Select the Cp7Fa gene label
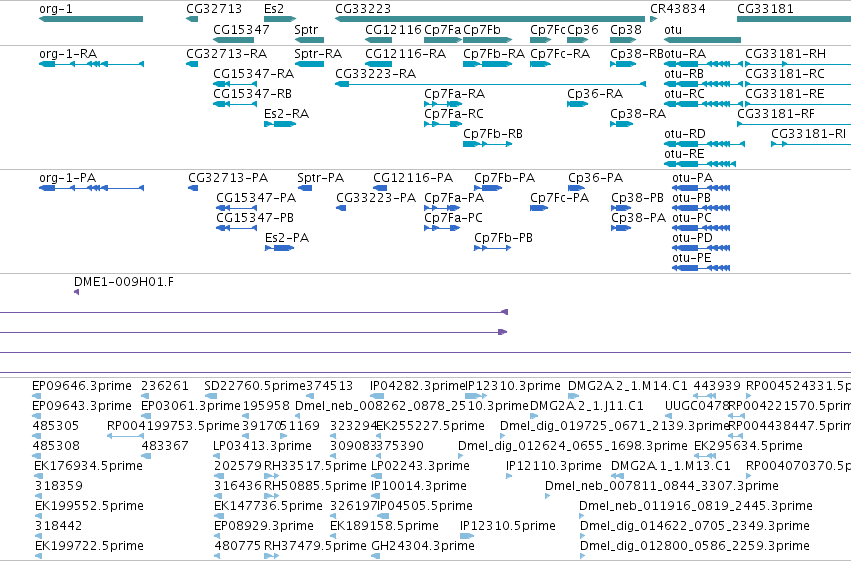The height and width of the screenshot is (561, 851). click(x=443, y=29)
